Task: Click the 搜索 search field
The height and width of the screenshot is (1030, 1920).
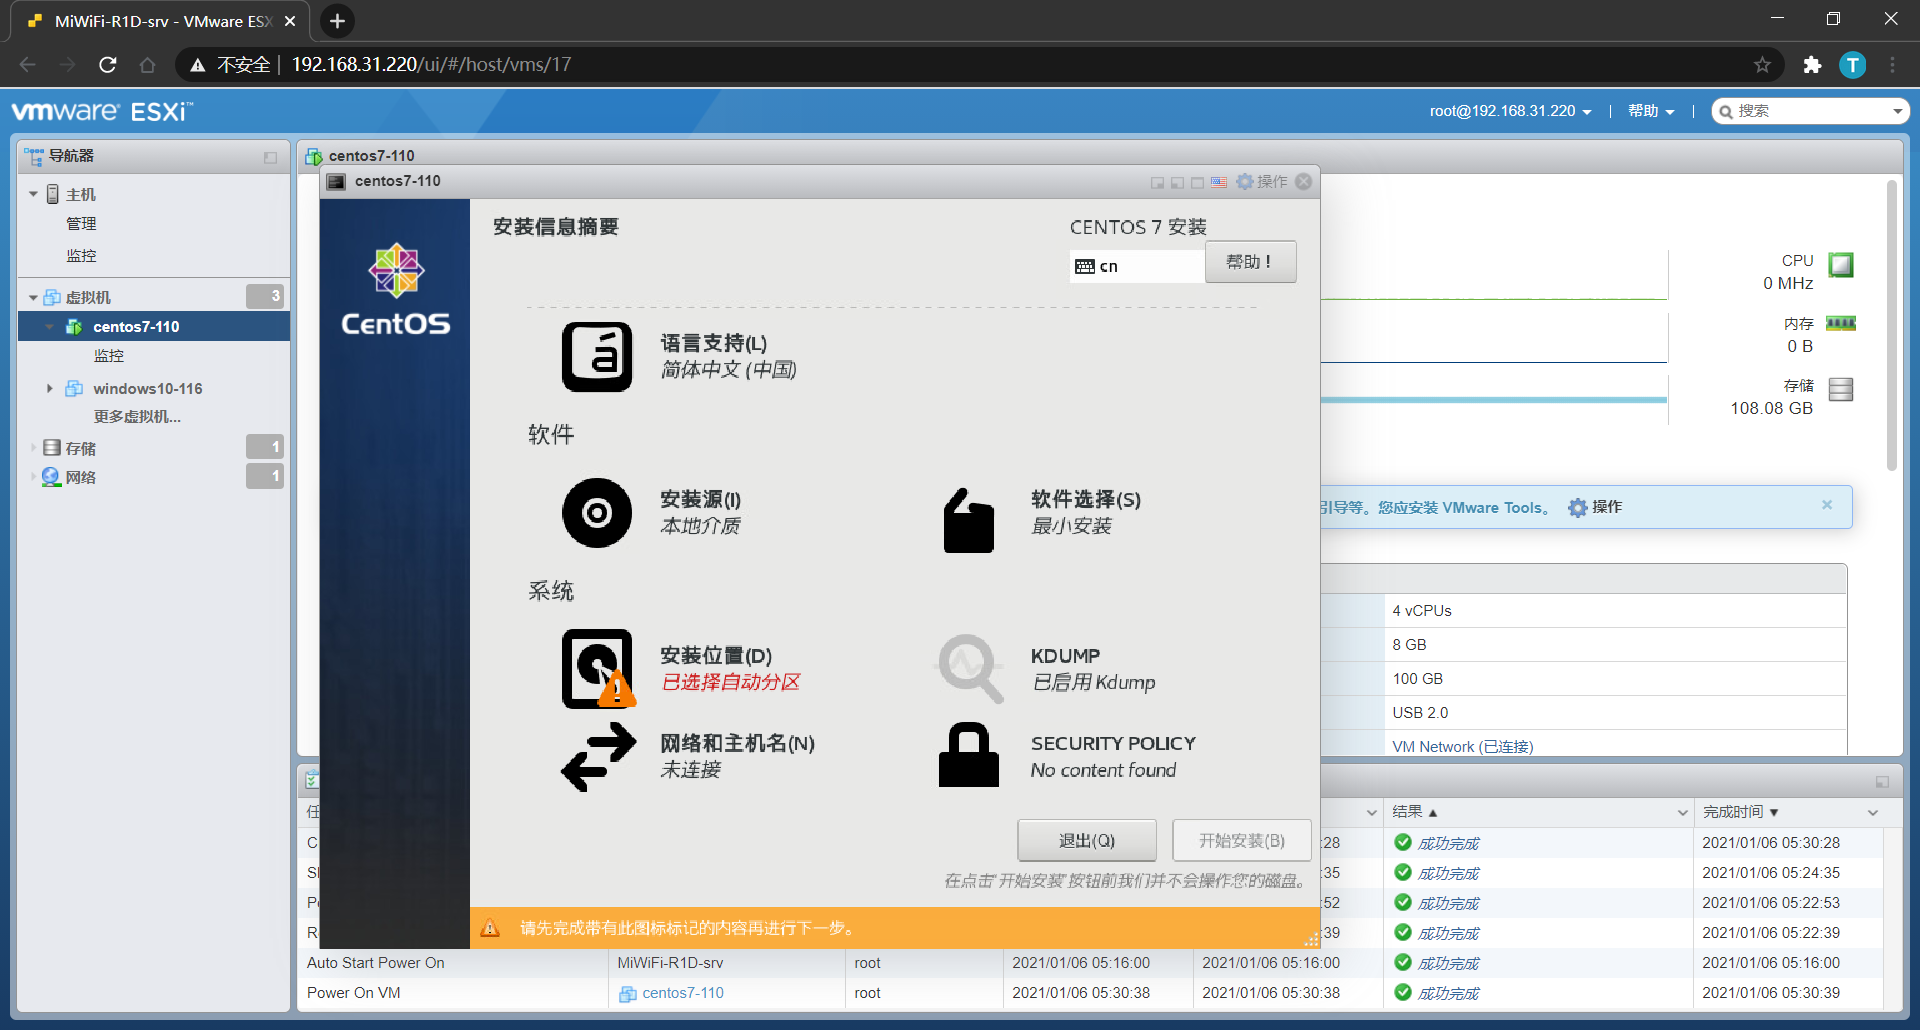Action: click(1810, 111)
